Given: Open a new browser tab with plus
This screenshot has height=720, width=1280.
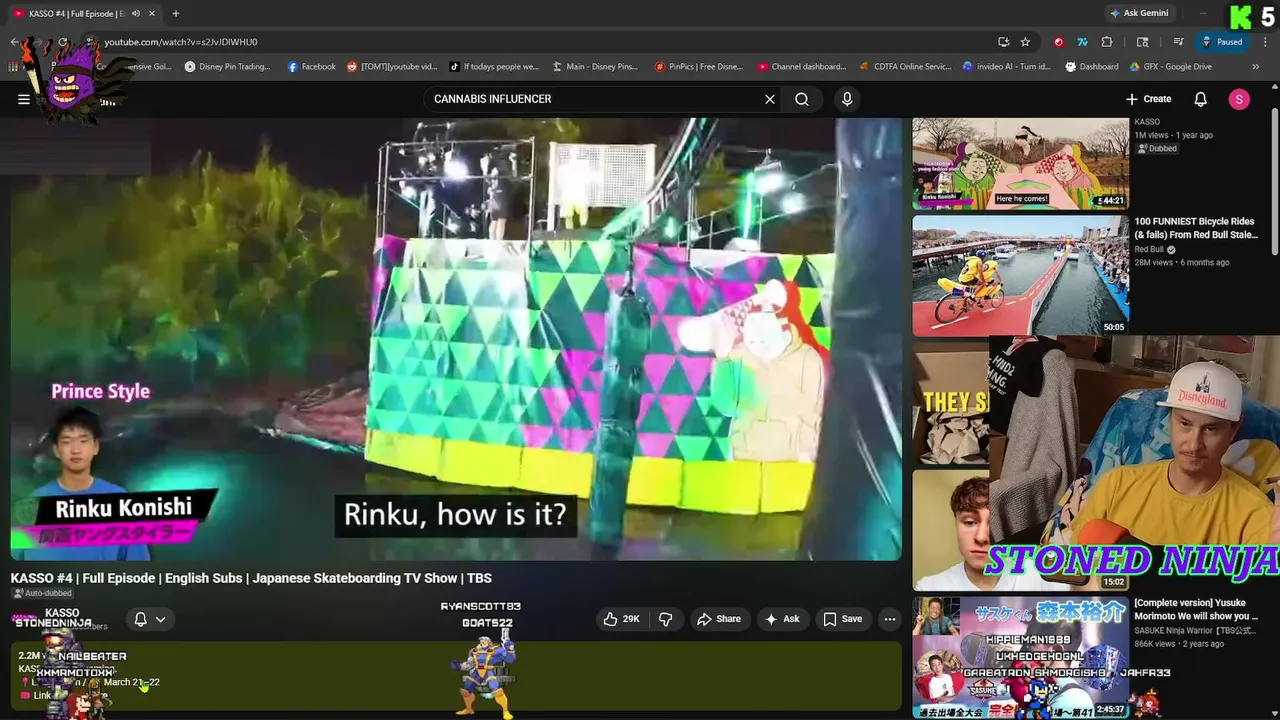Looking at the screenshot, I should 175,13.
